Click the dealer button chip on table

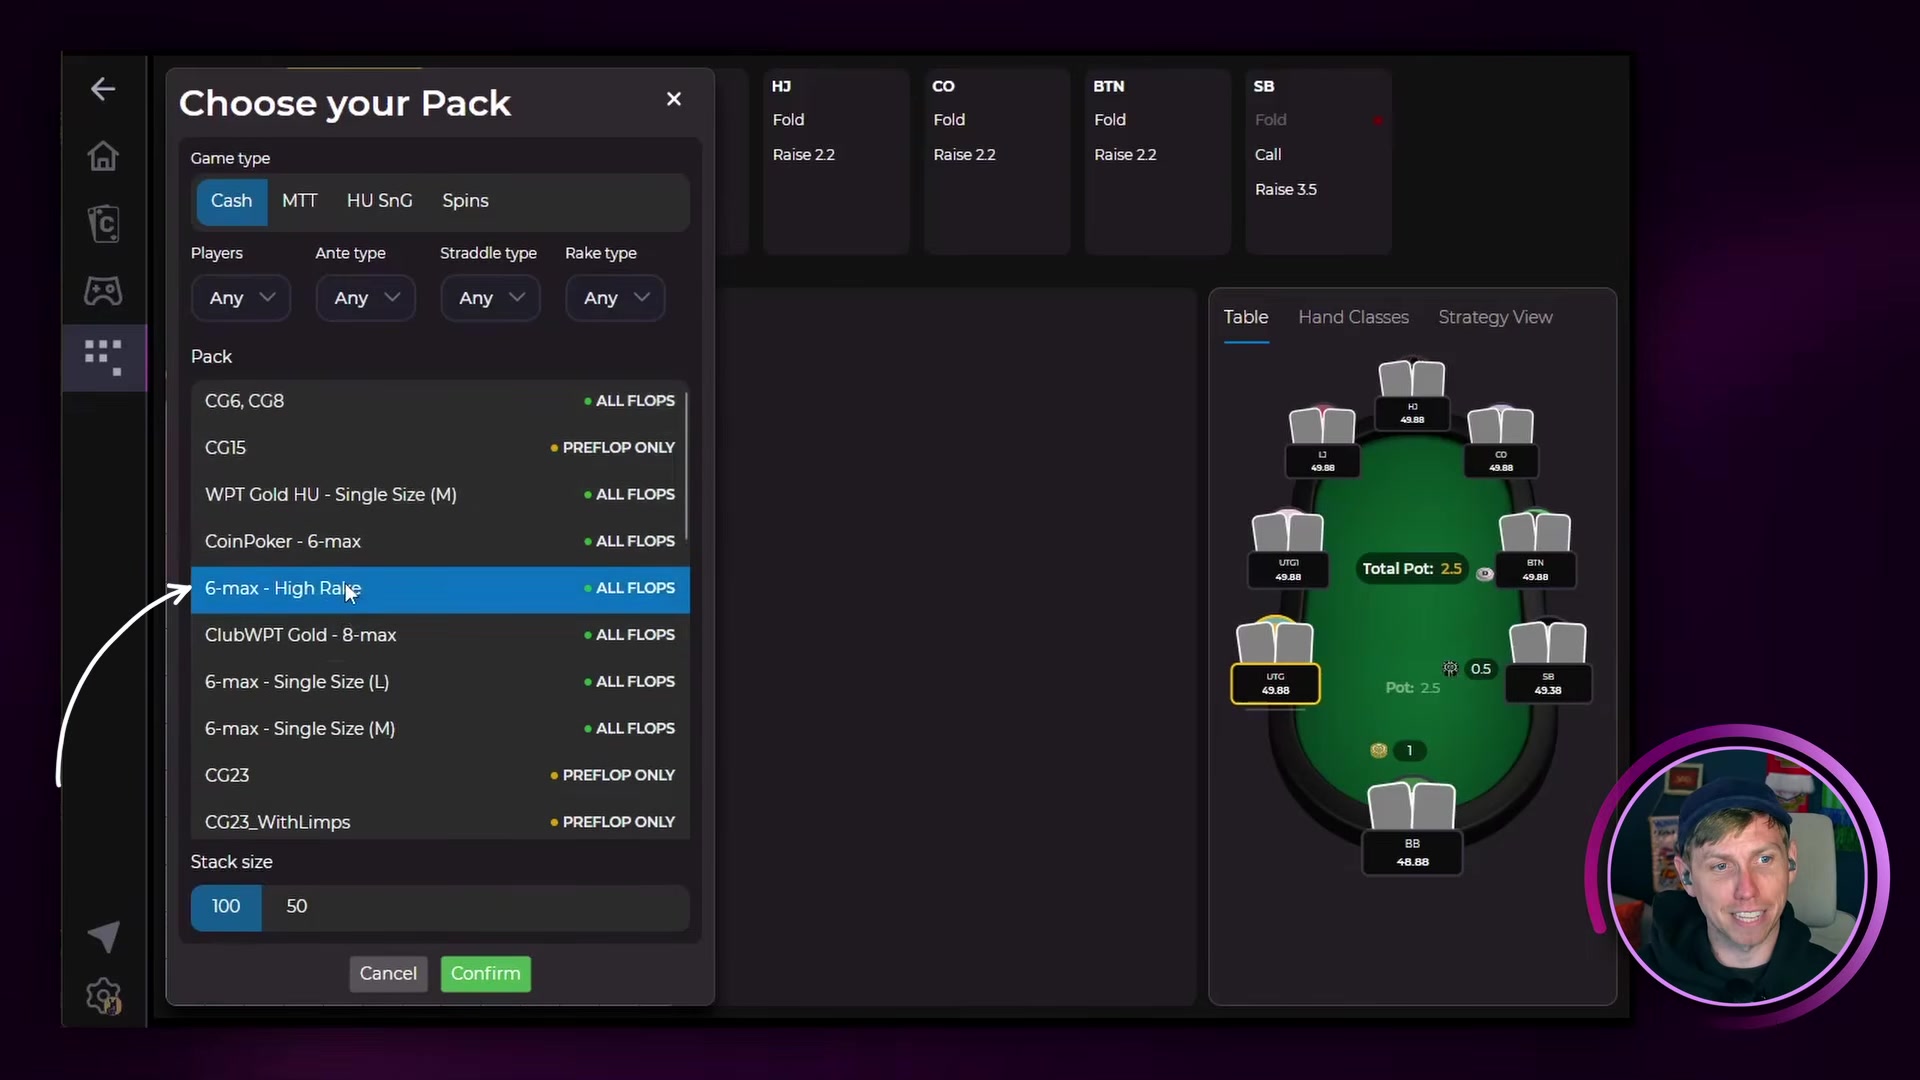click(1485, 574)
